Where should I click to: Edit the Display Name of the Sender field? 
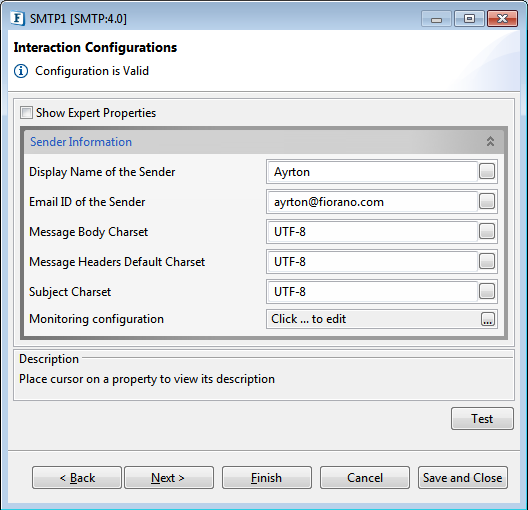[372, 172]
